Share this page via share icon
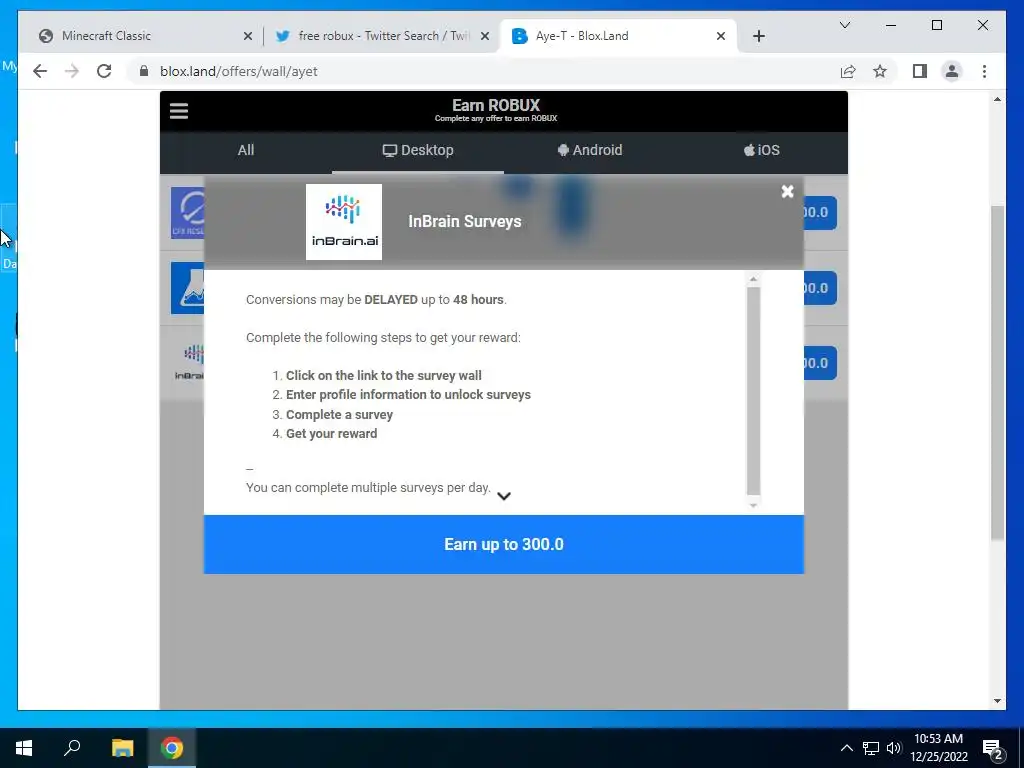 [x=848, y=71]
